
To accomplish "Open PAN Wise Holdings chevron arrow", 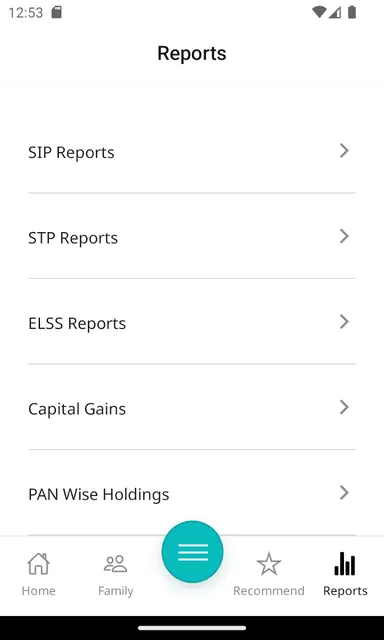I will click(x=344, y=493).
